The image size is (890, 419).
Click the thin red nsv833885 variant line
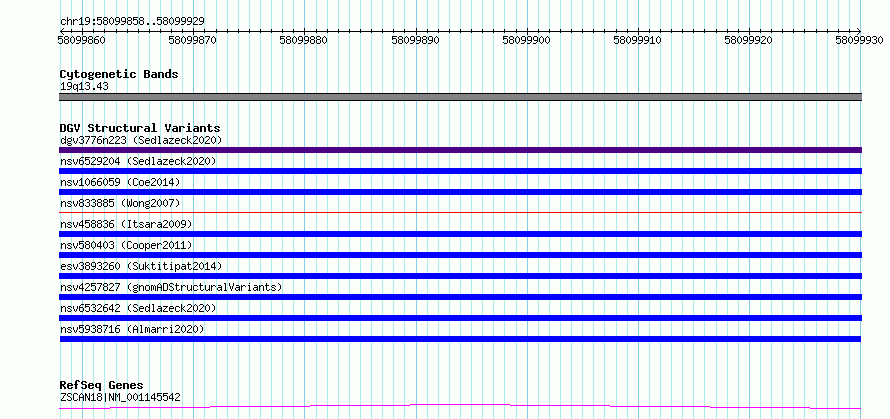(460, 212)
